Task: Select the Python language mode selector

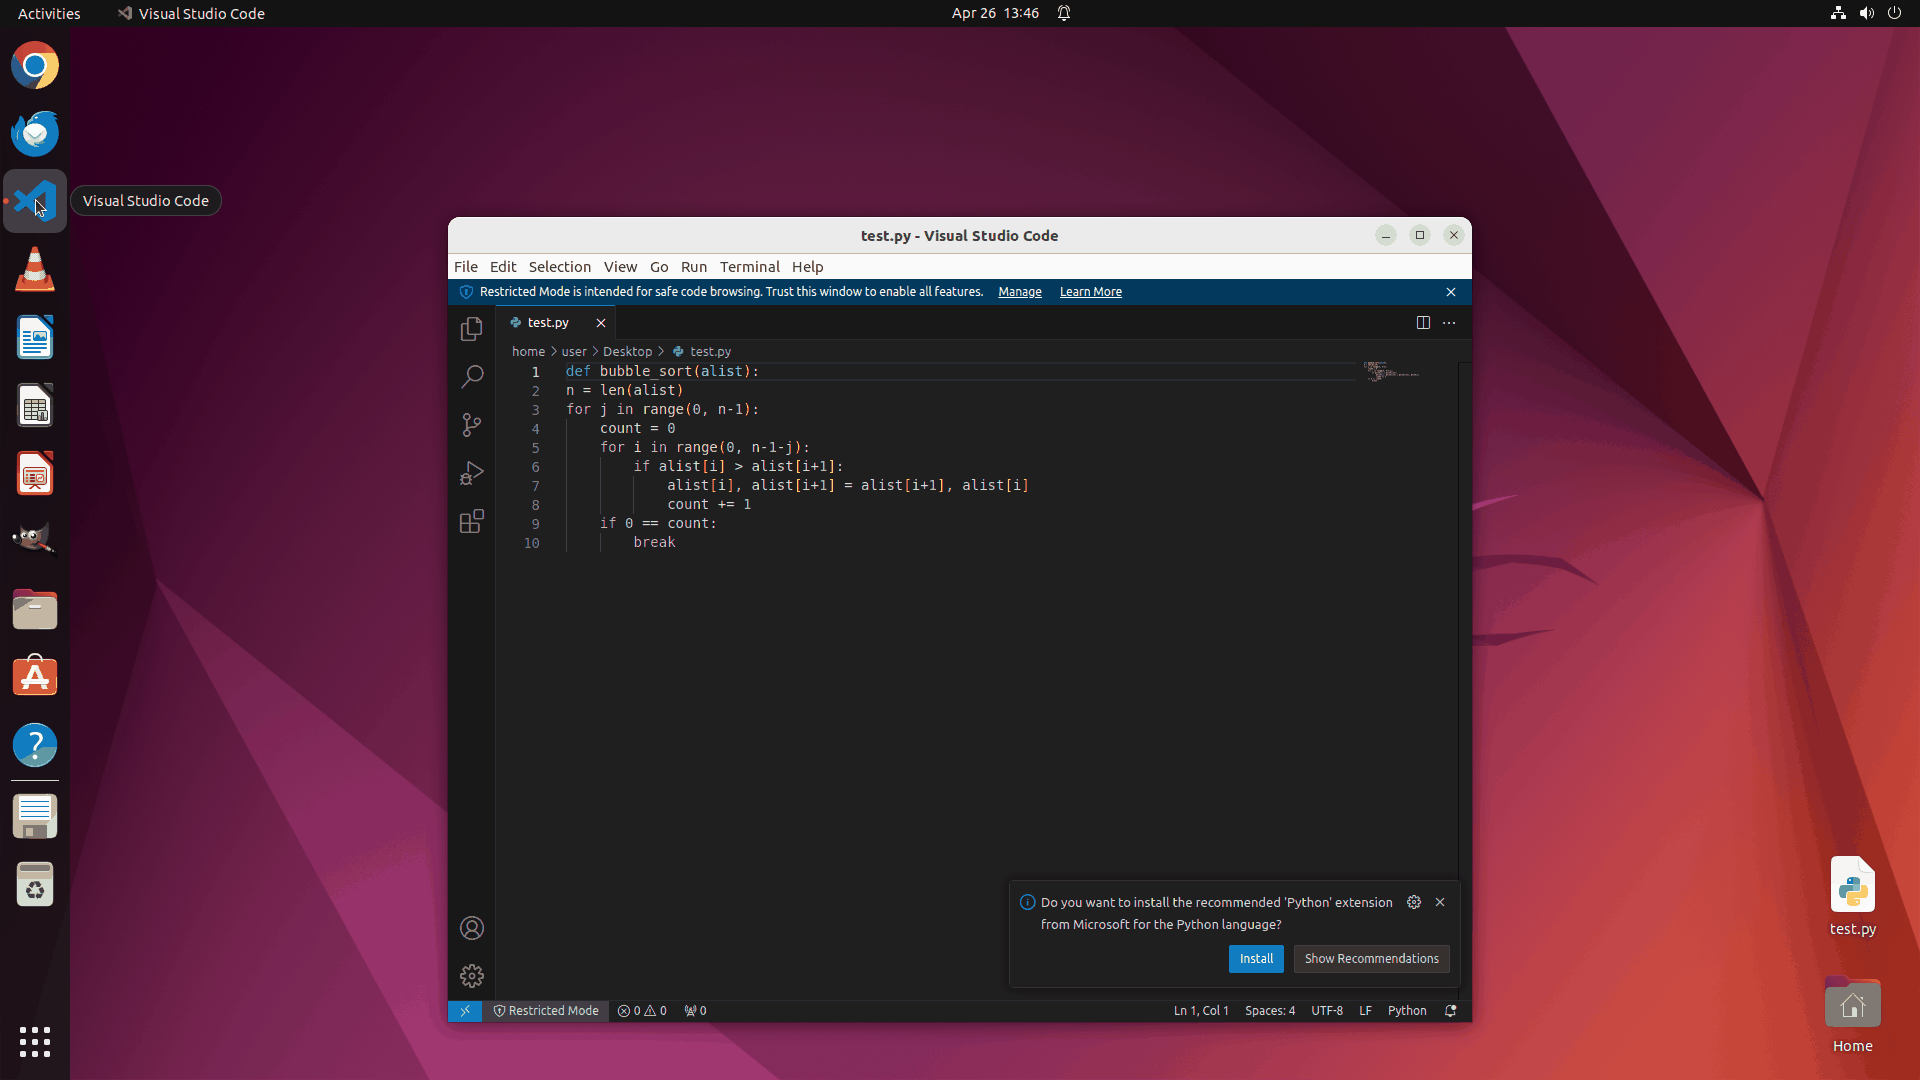Action: point(1406,1011)
